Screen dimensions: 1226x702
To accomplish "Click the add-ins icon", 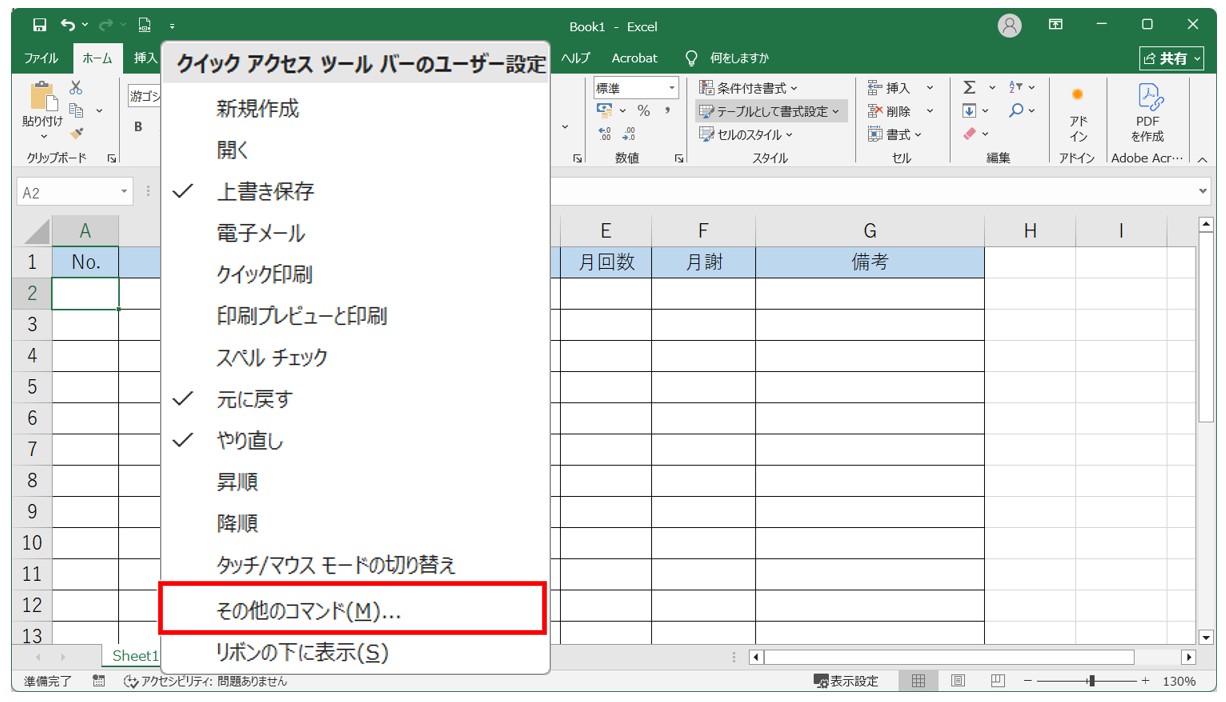I will point(1078,95).
